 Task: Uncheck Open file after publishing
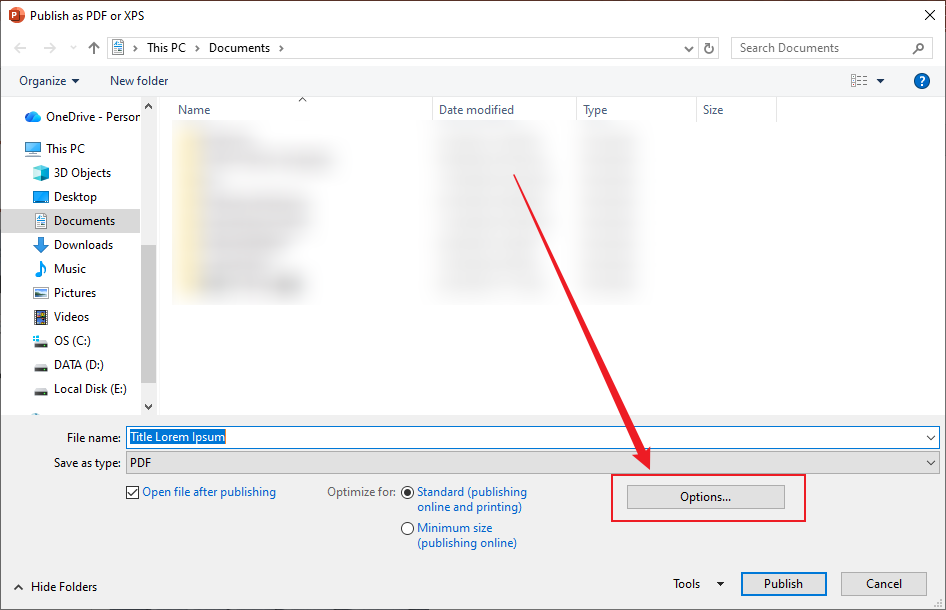(133, 492)
